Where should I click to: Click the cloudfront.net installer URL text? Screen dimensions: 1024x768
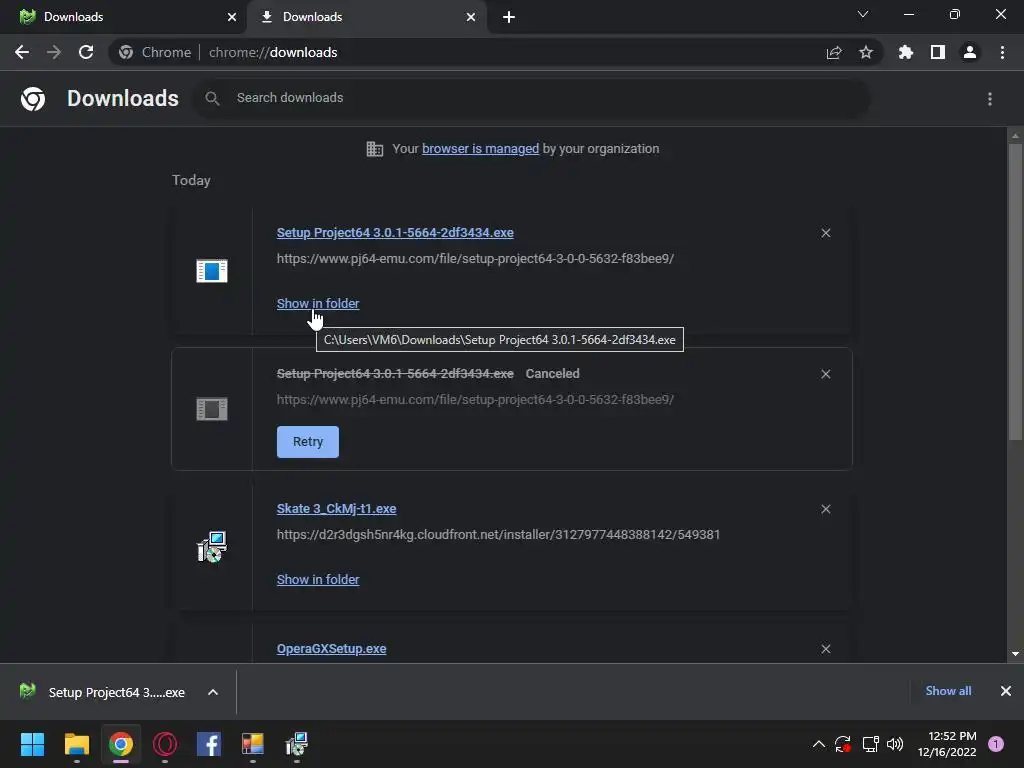point(498,535)
